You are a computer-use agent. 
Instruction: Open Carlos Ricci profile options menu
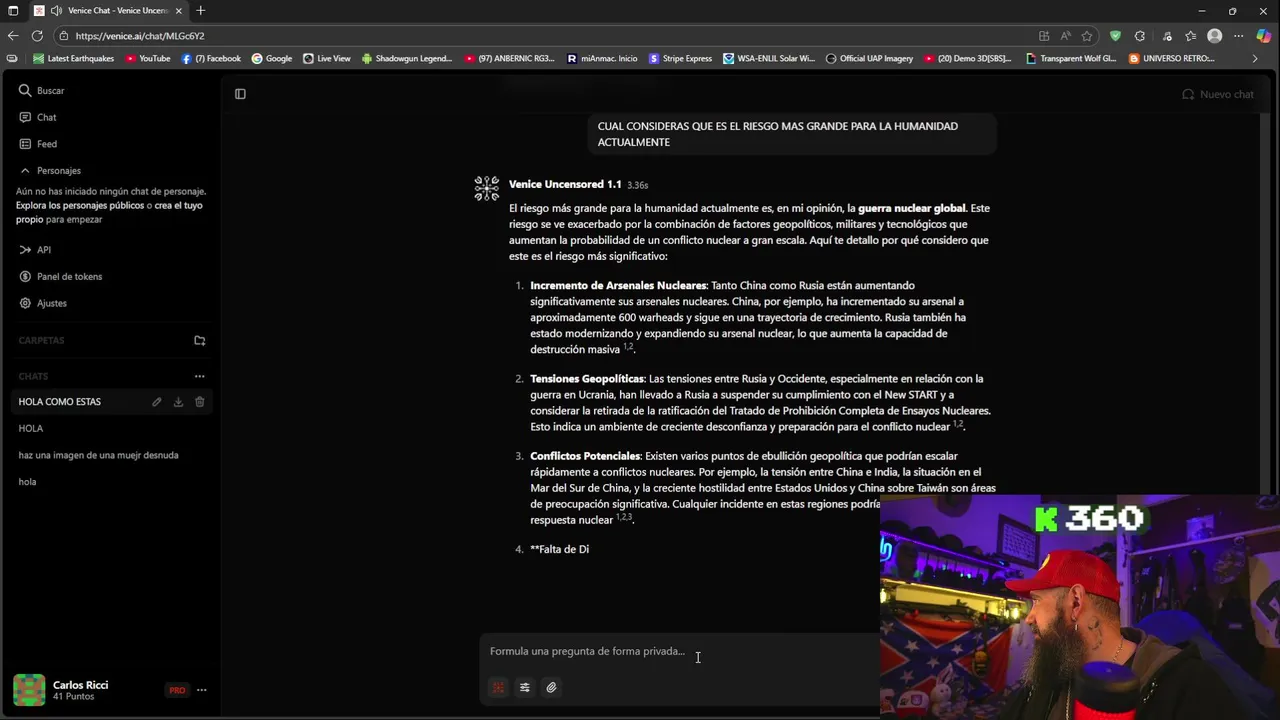coord(202,690)
